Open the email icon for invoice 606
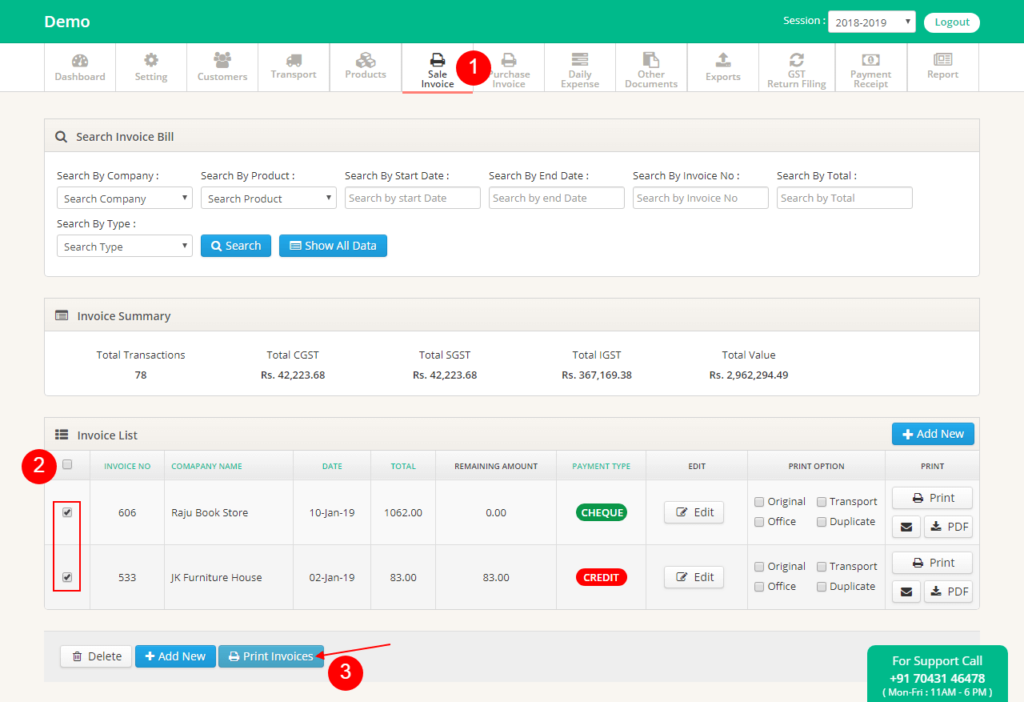Image resolution: width=1024 pixels, height=702 pixels. tap(905, 526)
